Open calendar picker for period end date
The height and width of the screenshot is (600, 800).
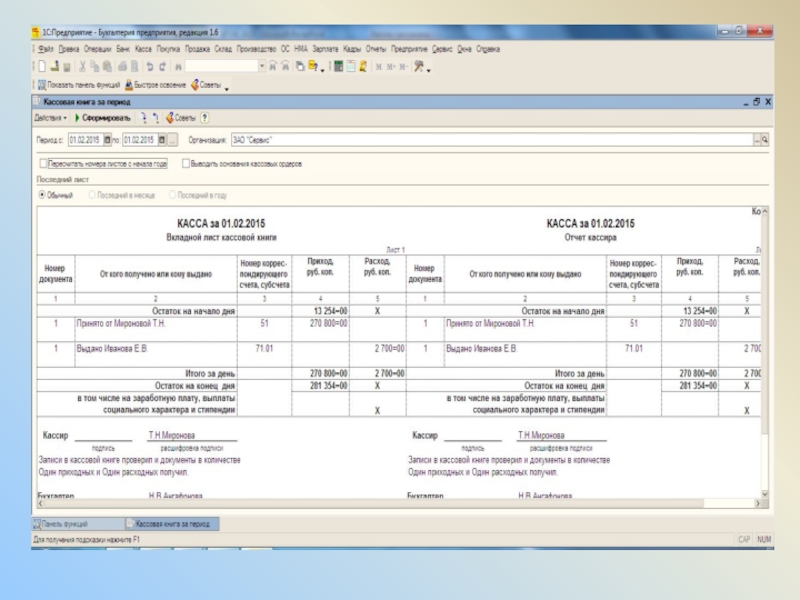(161, 140)
